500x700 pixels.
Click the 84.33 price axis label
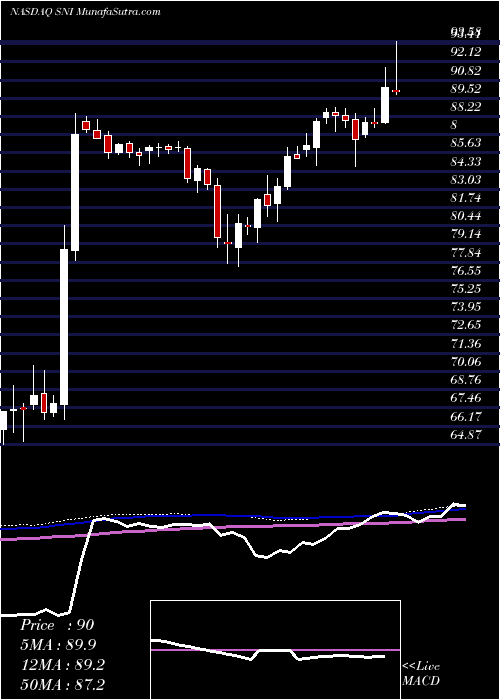pos(466,161)
